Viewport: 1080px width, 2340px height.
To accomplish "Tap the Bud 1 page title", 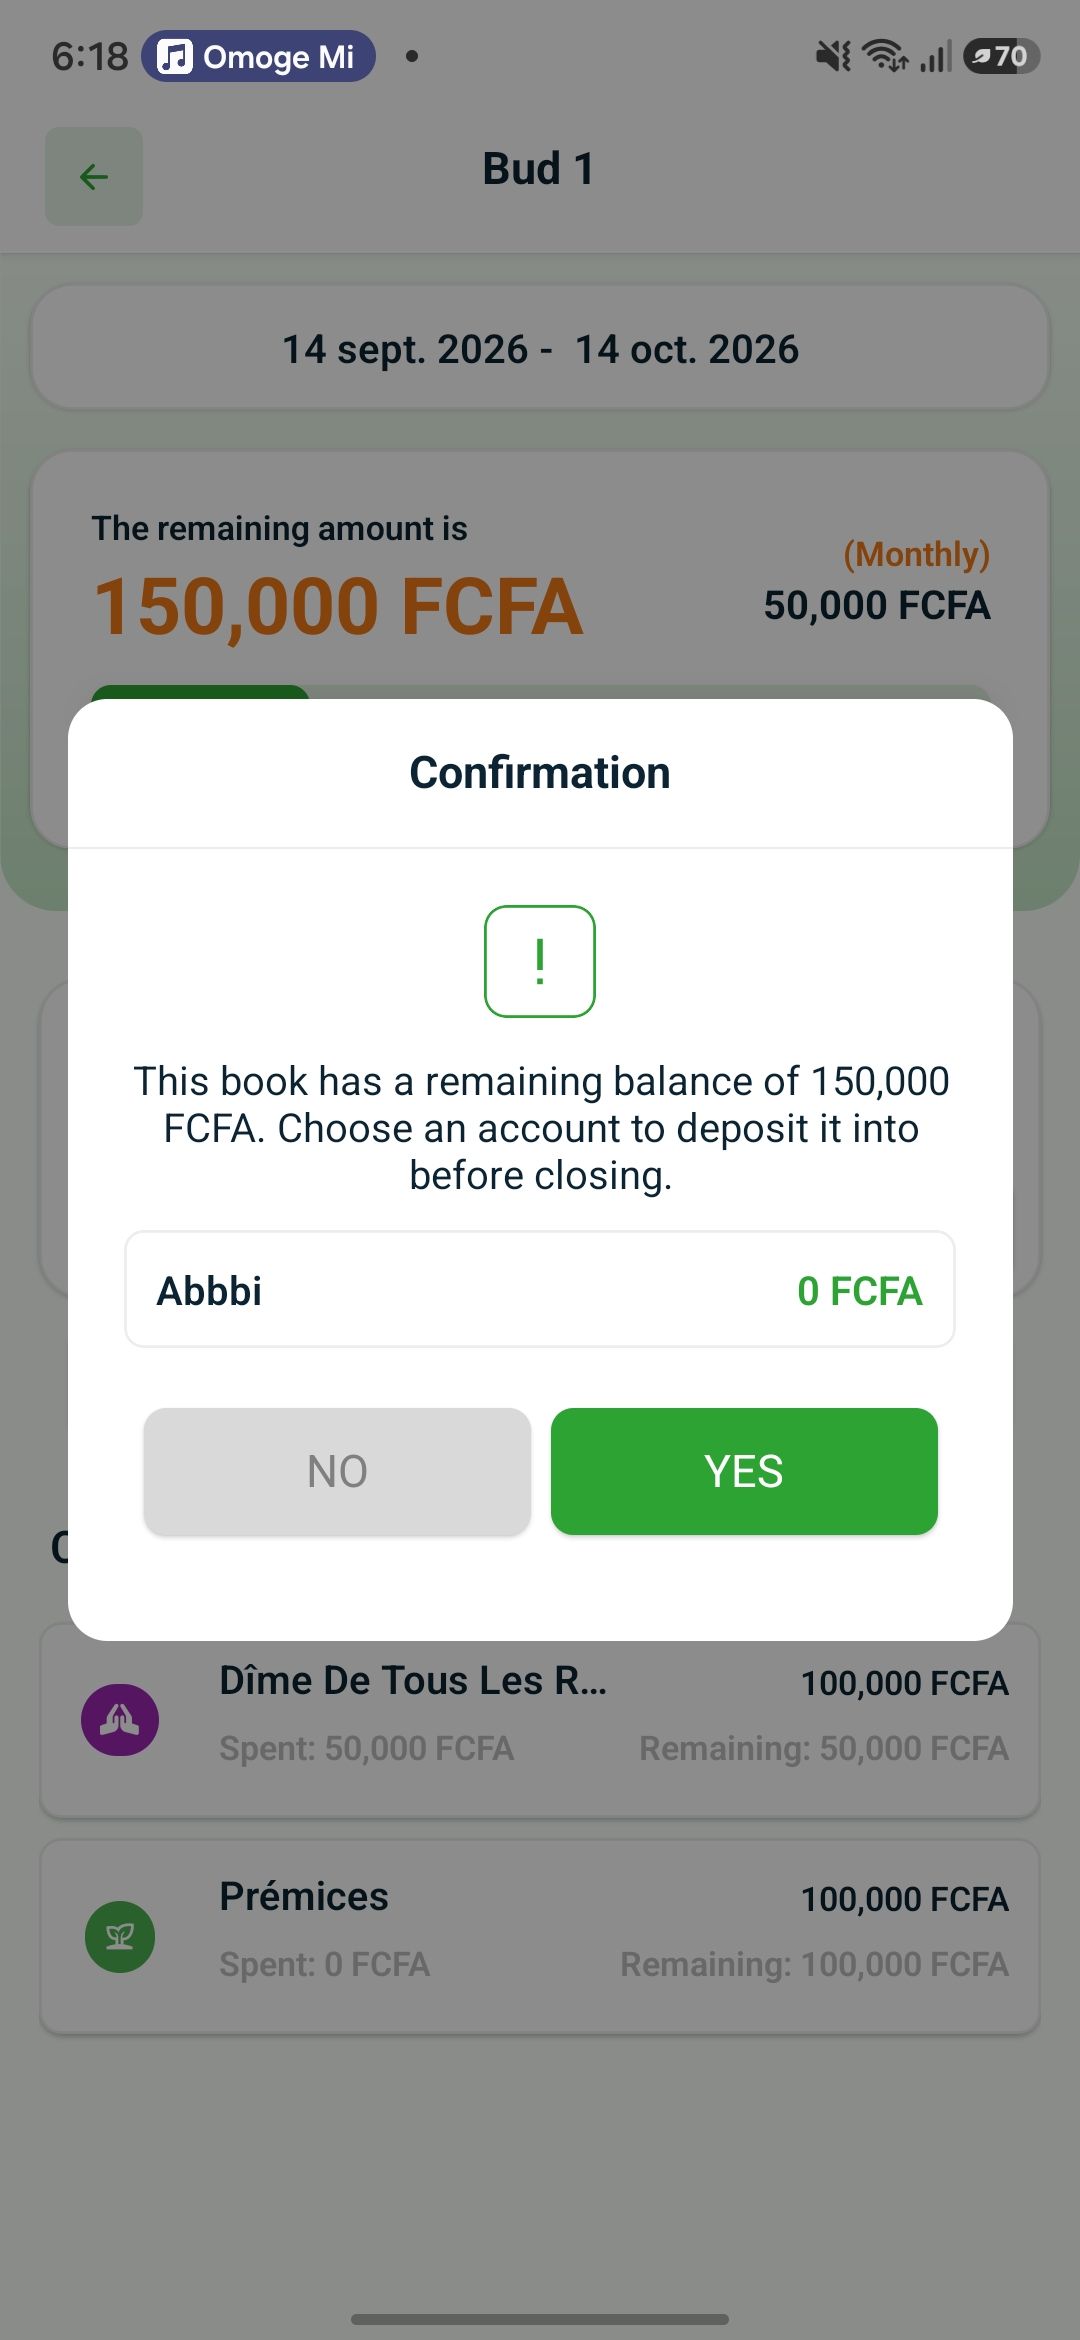I will 539,168.
